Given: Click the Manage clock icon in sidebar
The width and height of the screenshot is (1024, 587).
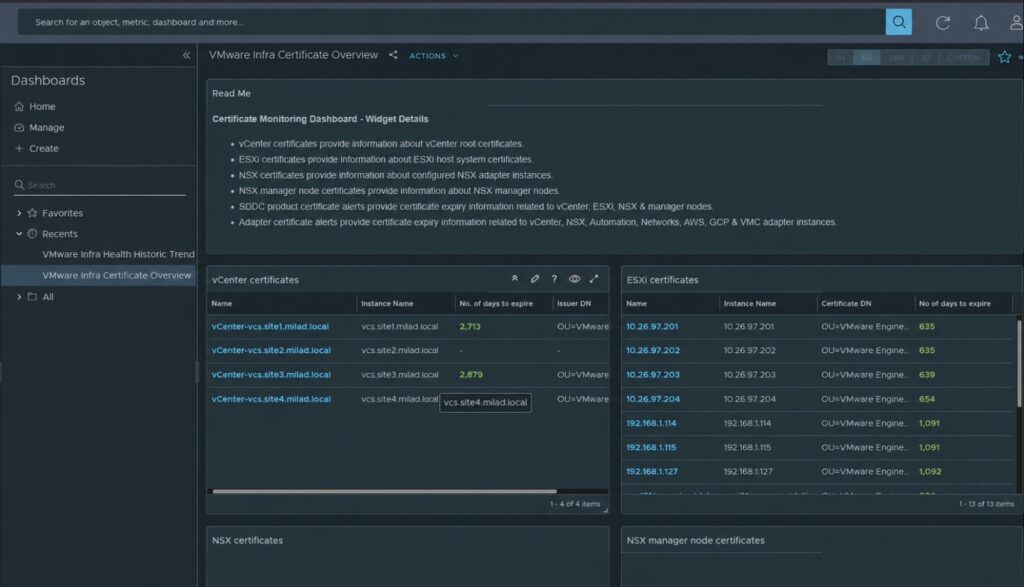Looking at the screenshot, I should tap(19, 127).
